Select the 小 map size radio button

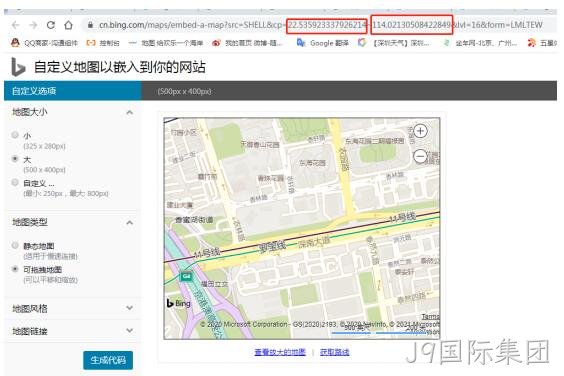(x=15, y=135)
